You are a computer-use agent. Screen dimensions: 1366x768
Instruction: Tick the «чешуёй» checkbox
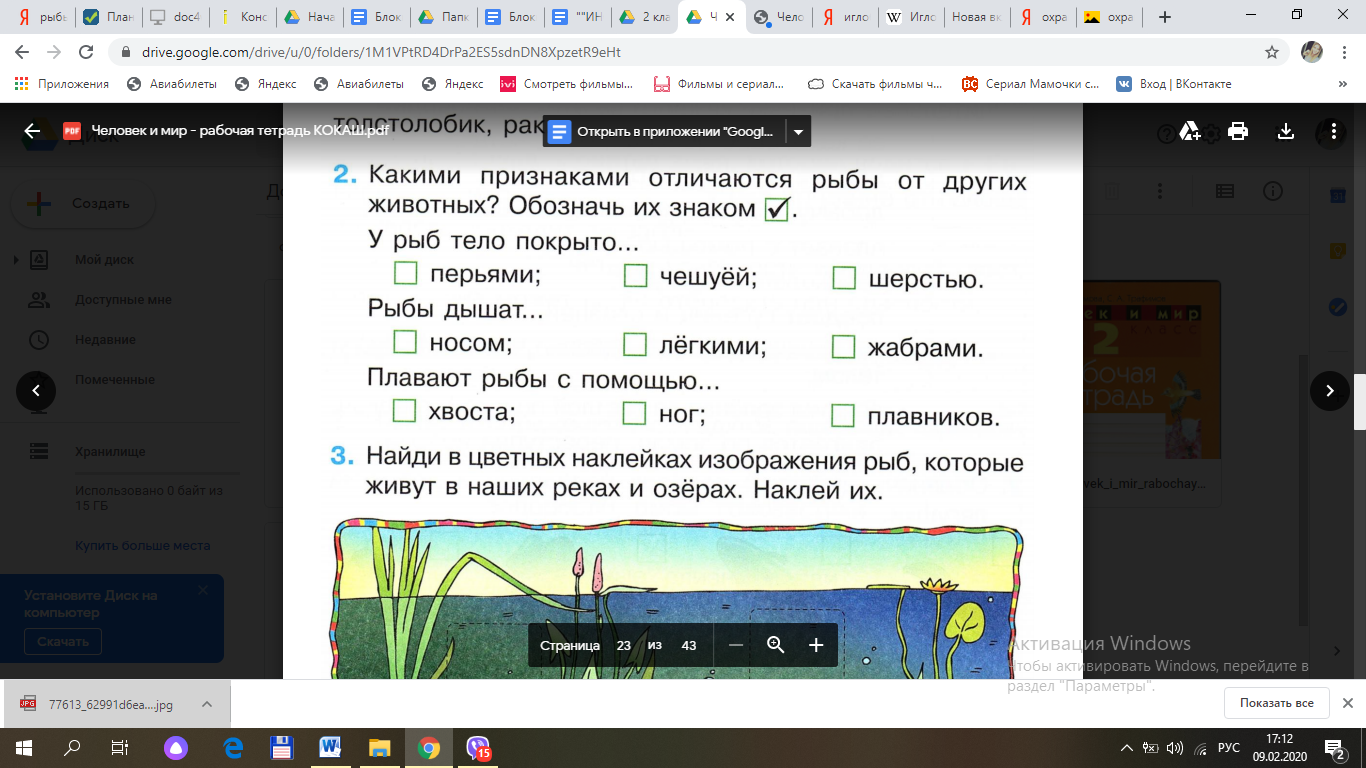(x=635, y=275)
